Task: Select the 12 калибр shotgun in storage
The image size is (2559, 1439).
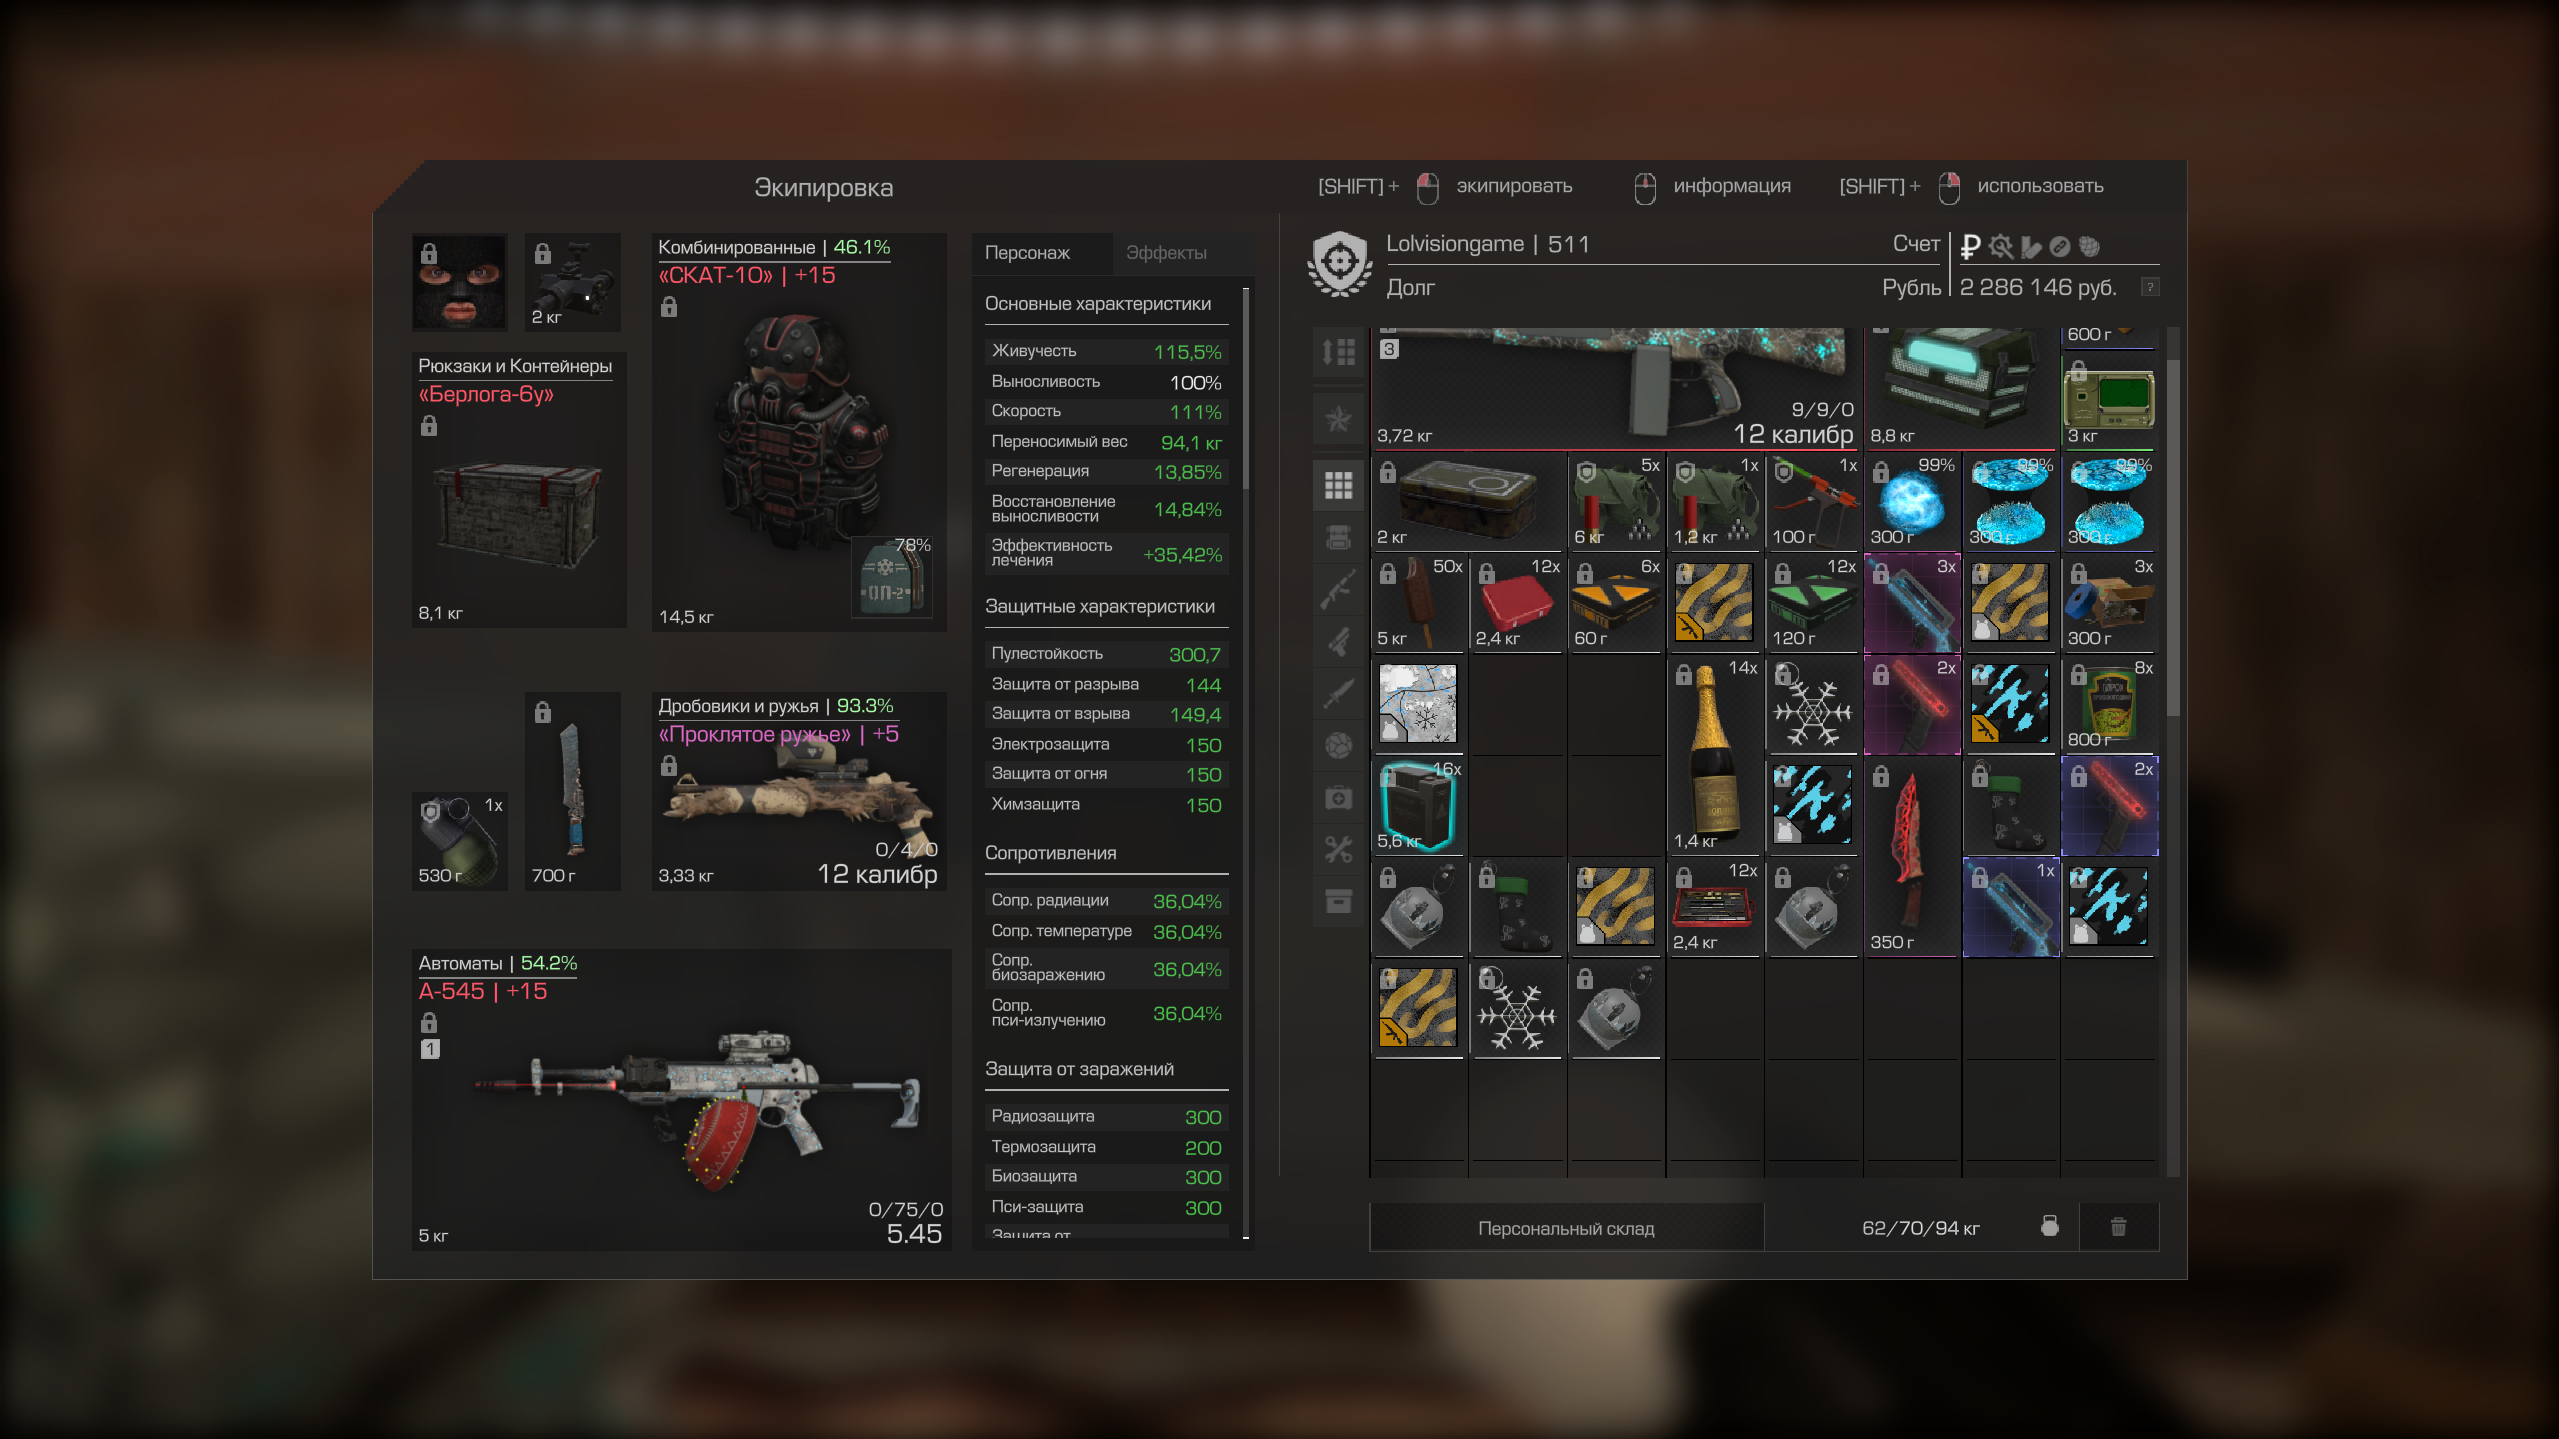Action: point(1615,388)
